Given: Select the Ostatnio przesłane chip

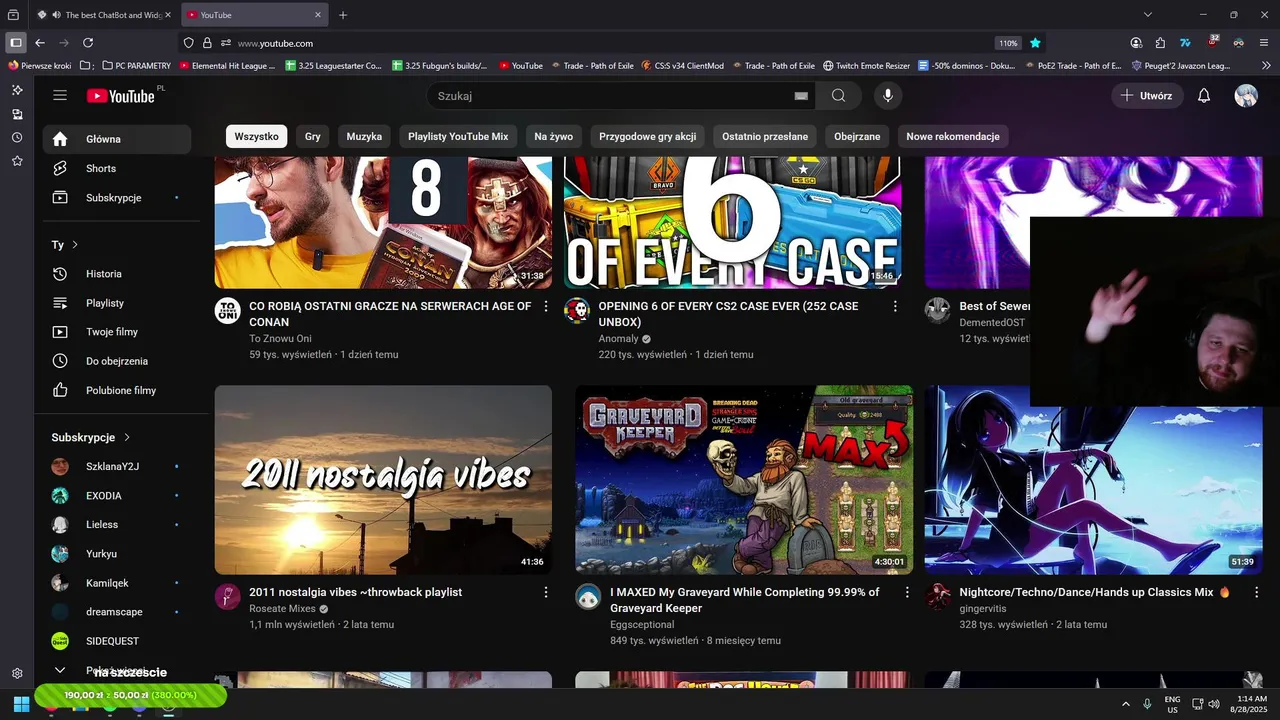Looking at the screenshot, I should pos(765,136).
